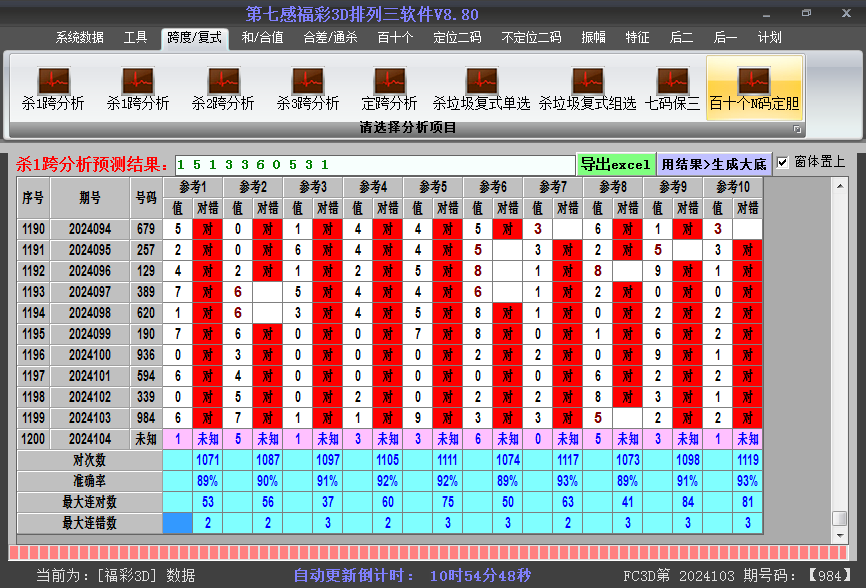Click the 参考1 column header
Screen dimensions: 866x588
point(193,187)
